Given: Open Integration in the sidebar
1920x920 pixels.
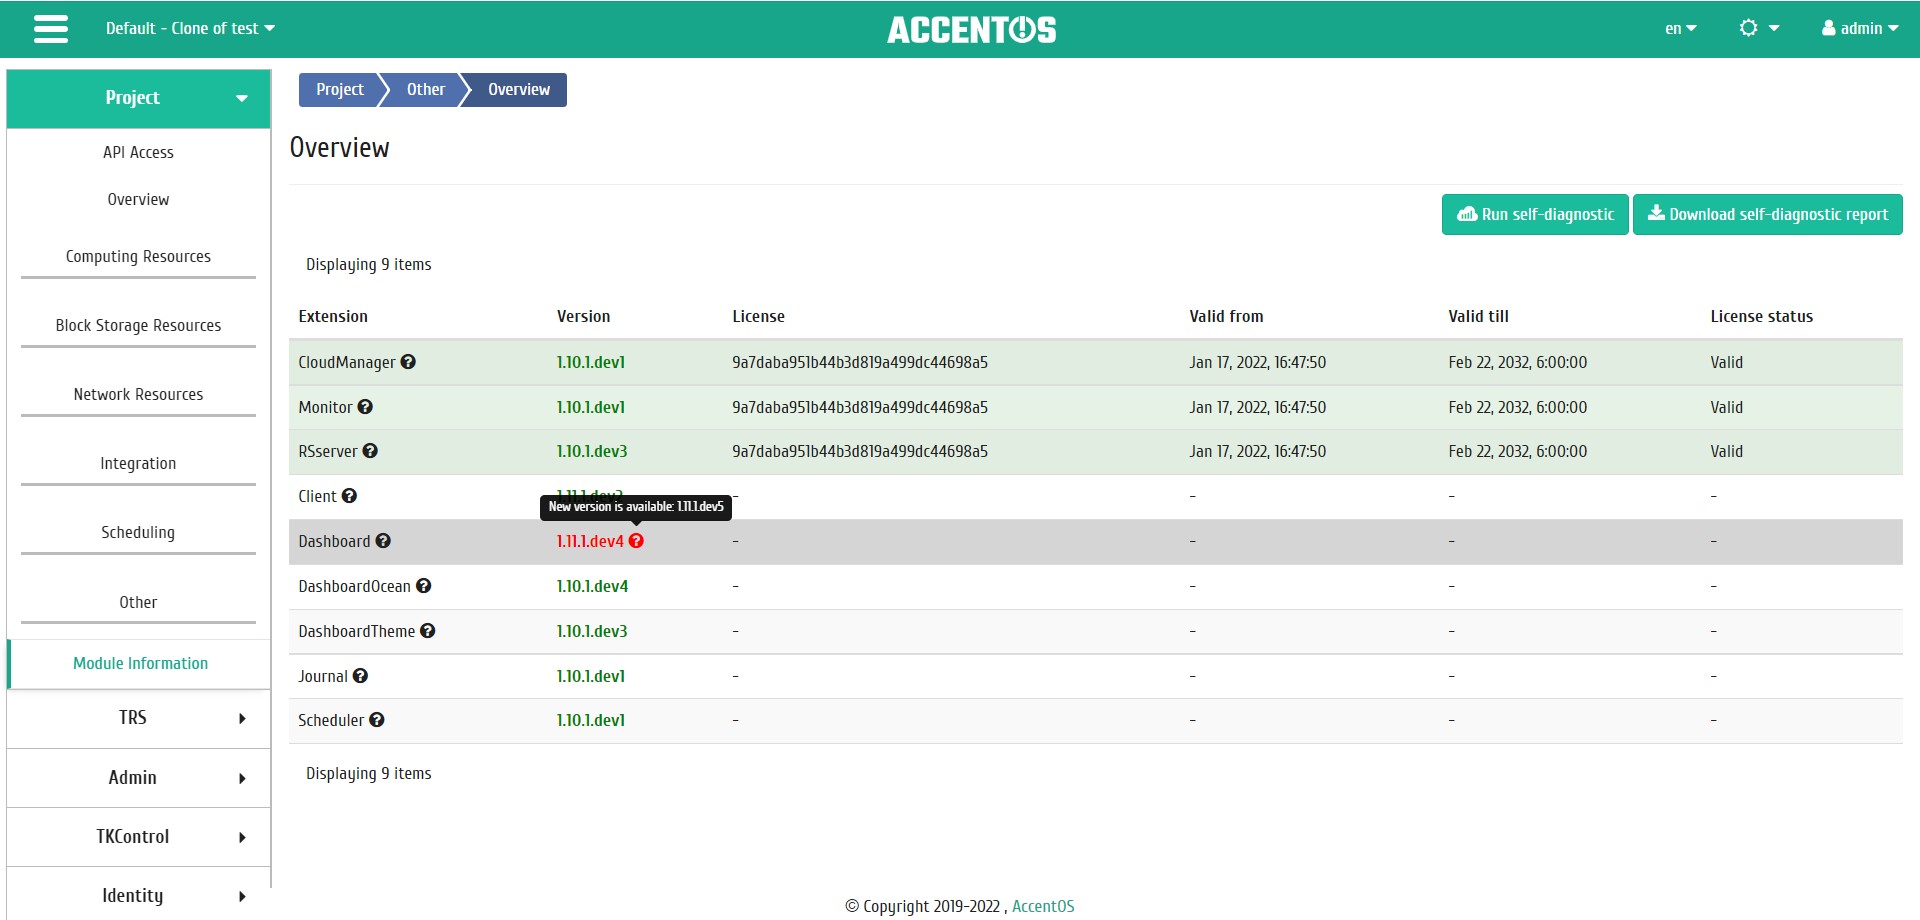Looking at the screenshot, I should 139,463.
